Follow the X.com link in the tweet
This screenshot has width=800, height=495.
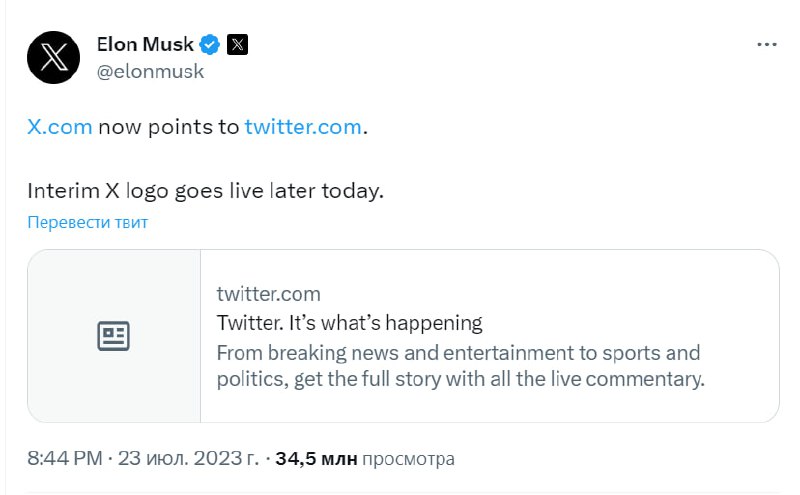(x=60, y=127)
